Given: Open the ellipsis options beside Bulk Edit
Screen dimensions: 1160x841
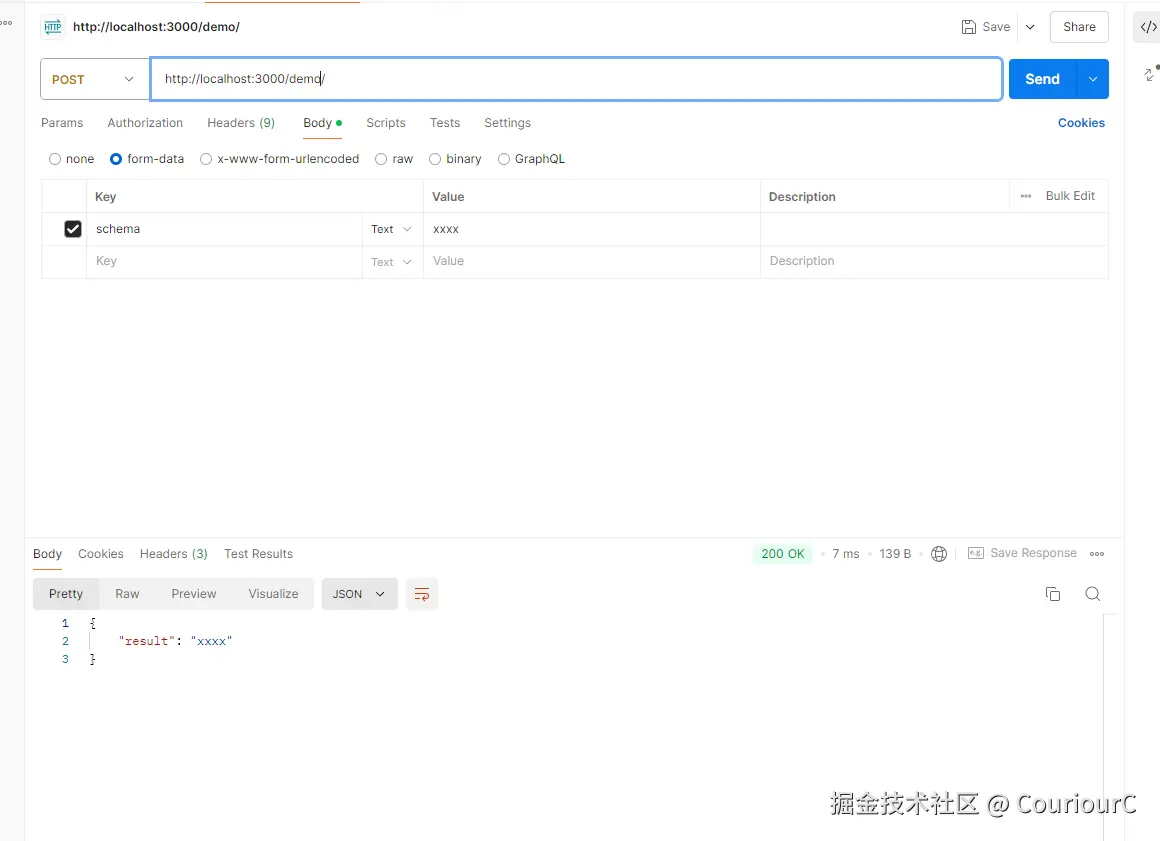Looking at the screenshot, I should (x=1025, y=196).
